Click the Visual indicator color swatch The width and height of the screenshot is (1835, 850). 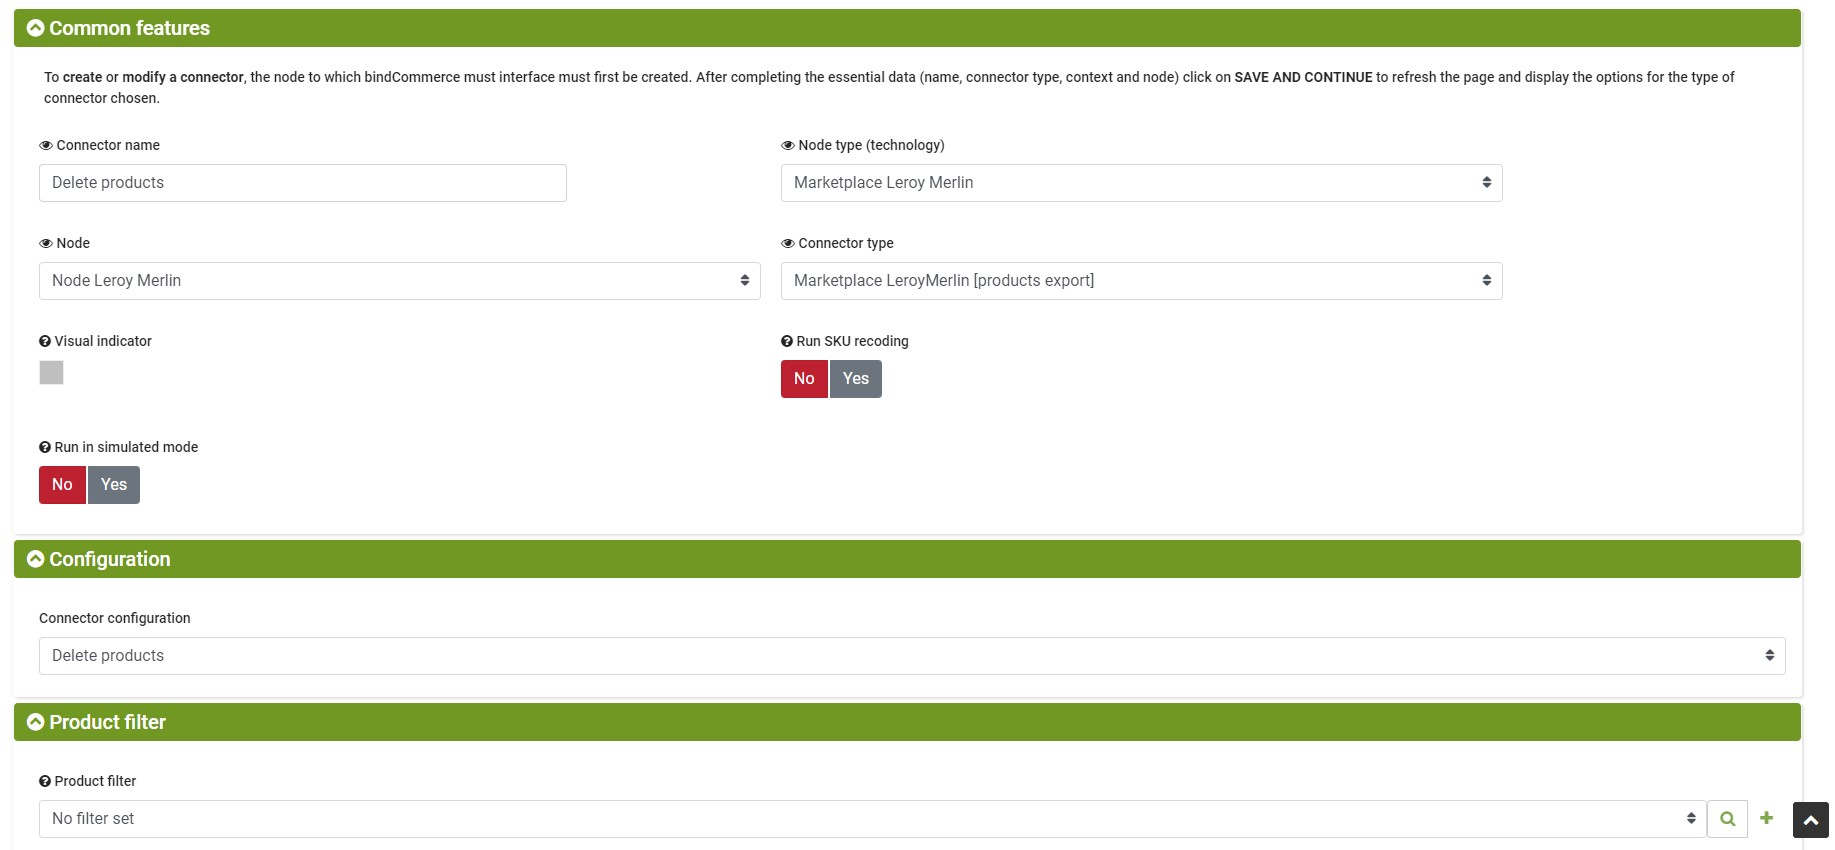(51, 372)
